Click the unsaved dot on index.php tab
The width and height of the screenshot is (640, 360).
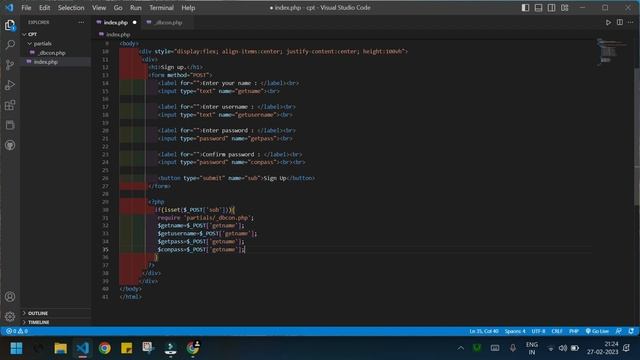pyautogui.click(x=134, y=22)
